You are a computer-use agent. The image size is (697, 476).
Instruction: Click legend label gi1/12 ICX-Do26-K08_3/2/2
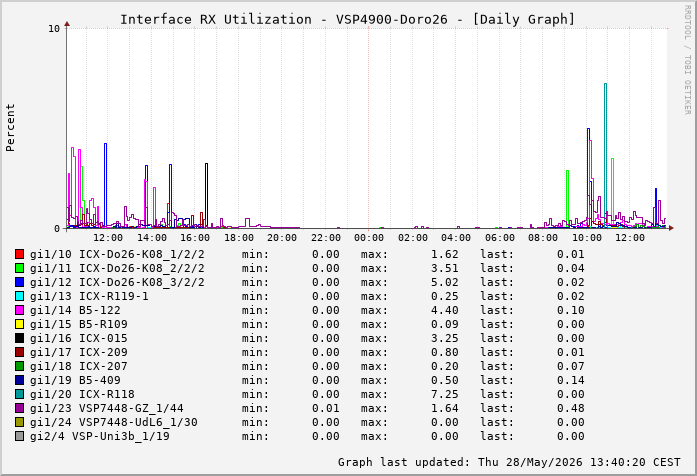(x=117, y=282)
